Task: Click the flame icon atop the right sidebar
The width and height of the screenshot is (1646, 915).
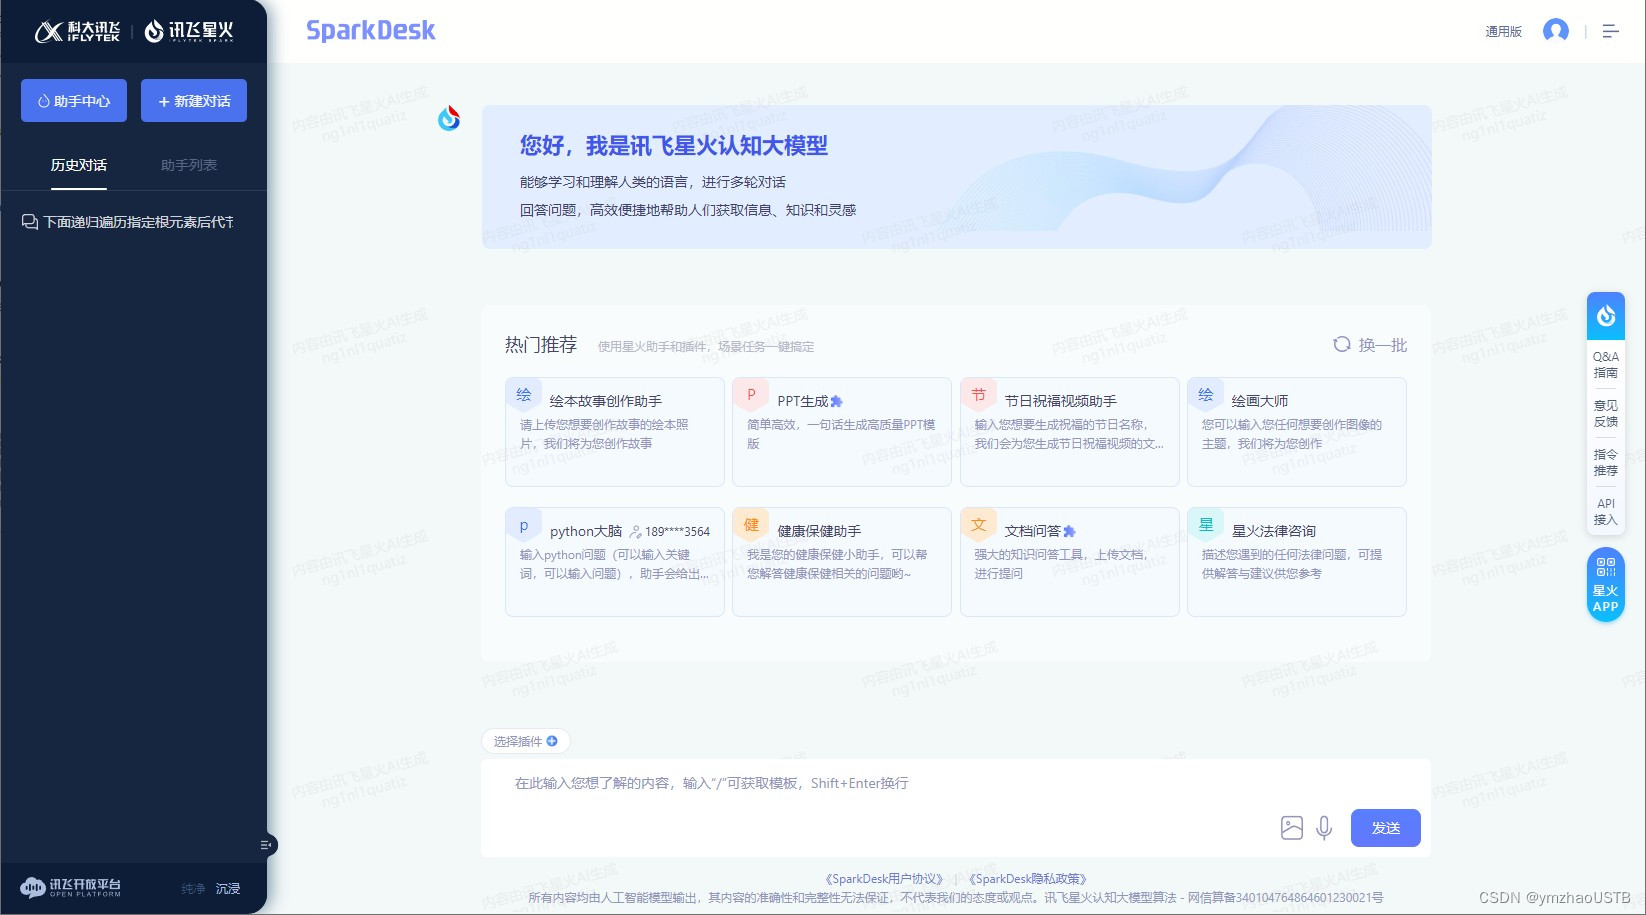Action: coord(1605,315)
